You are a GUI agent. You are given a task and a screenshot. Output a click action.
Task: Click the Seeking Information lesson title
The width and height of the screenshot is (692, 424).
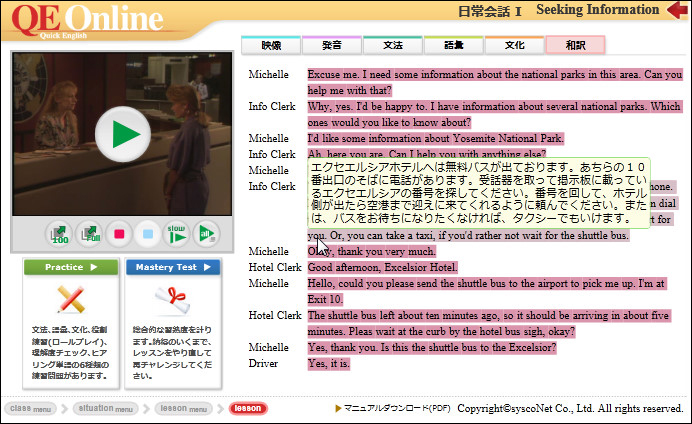[598, 10]
